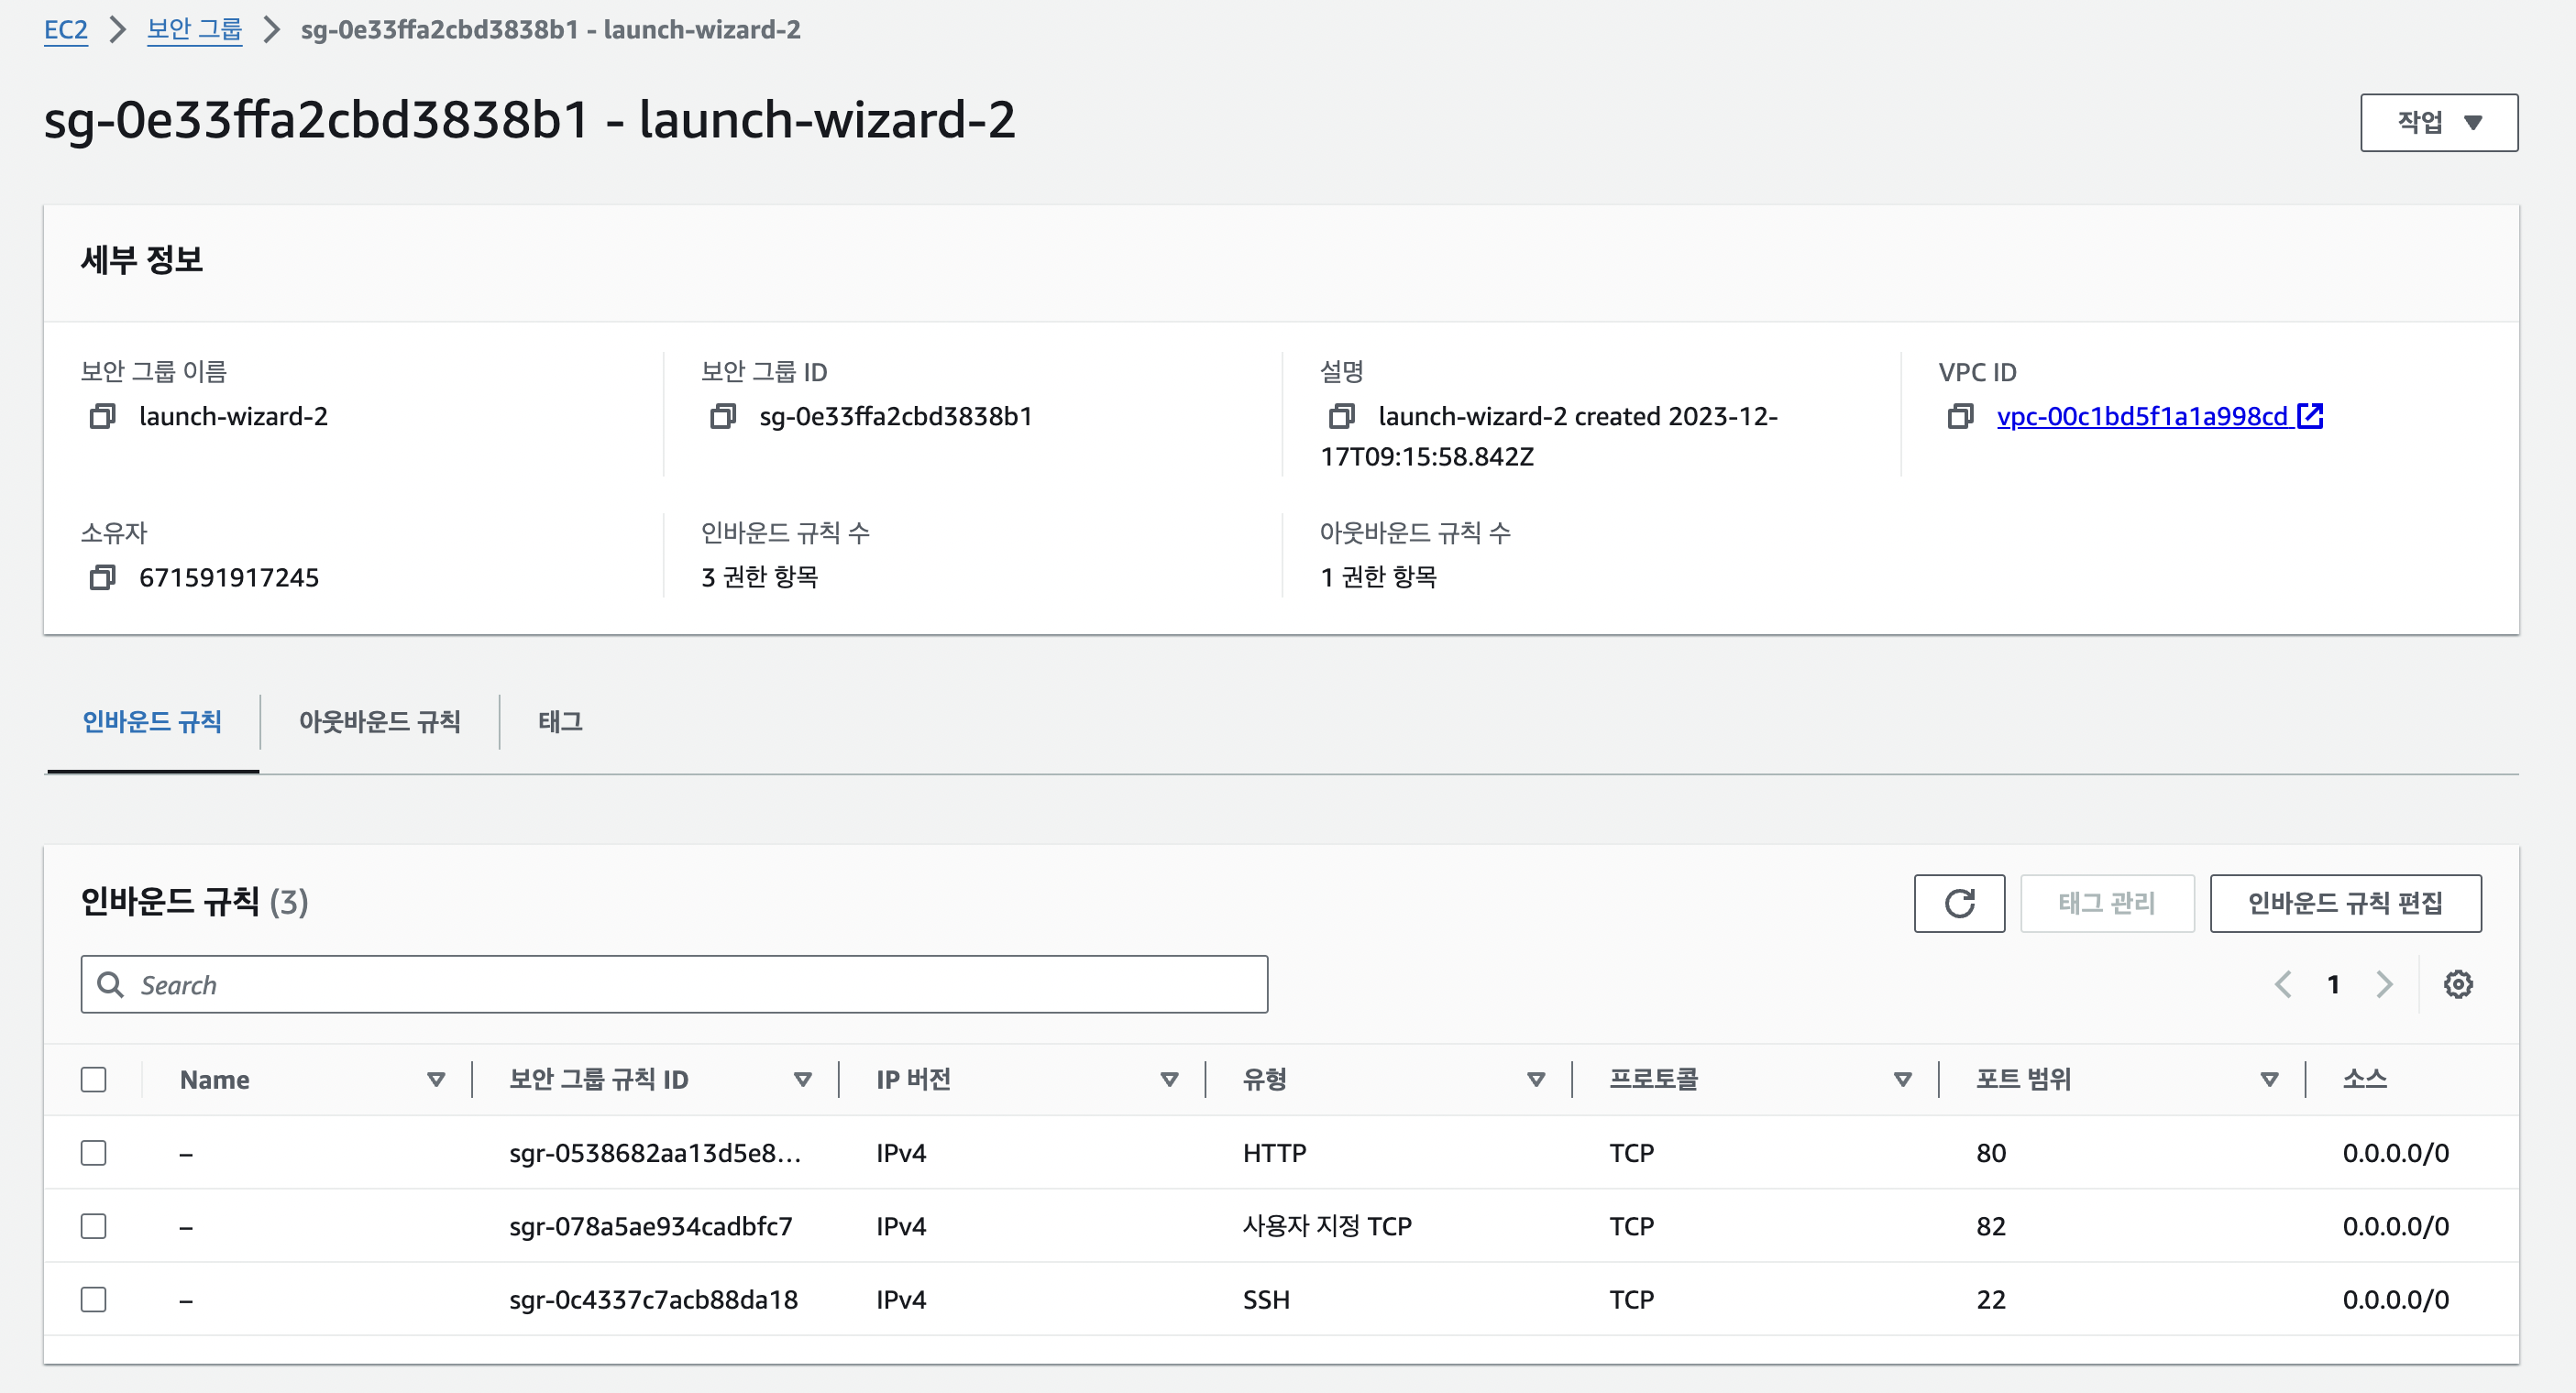
Task: Copy the security group name launch-wizard-2
Action: click(102, 416)
